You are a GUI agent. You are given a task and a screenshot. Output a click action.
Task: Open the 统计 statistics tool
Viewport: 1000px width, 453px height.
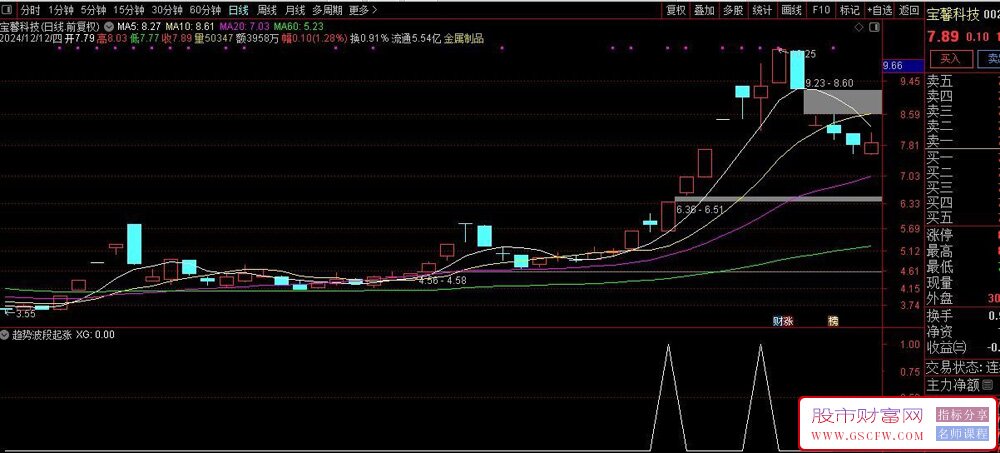(x=762, y=10)
